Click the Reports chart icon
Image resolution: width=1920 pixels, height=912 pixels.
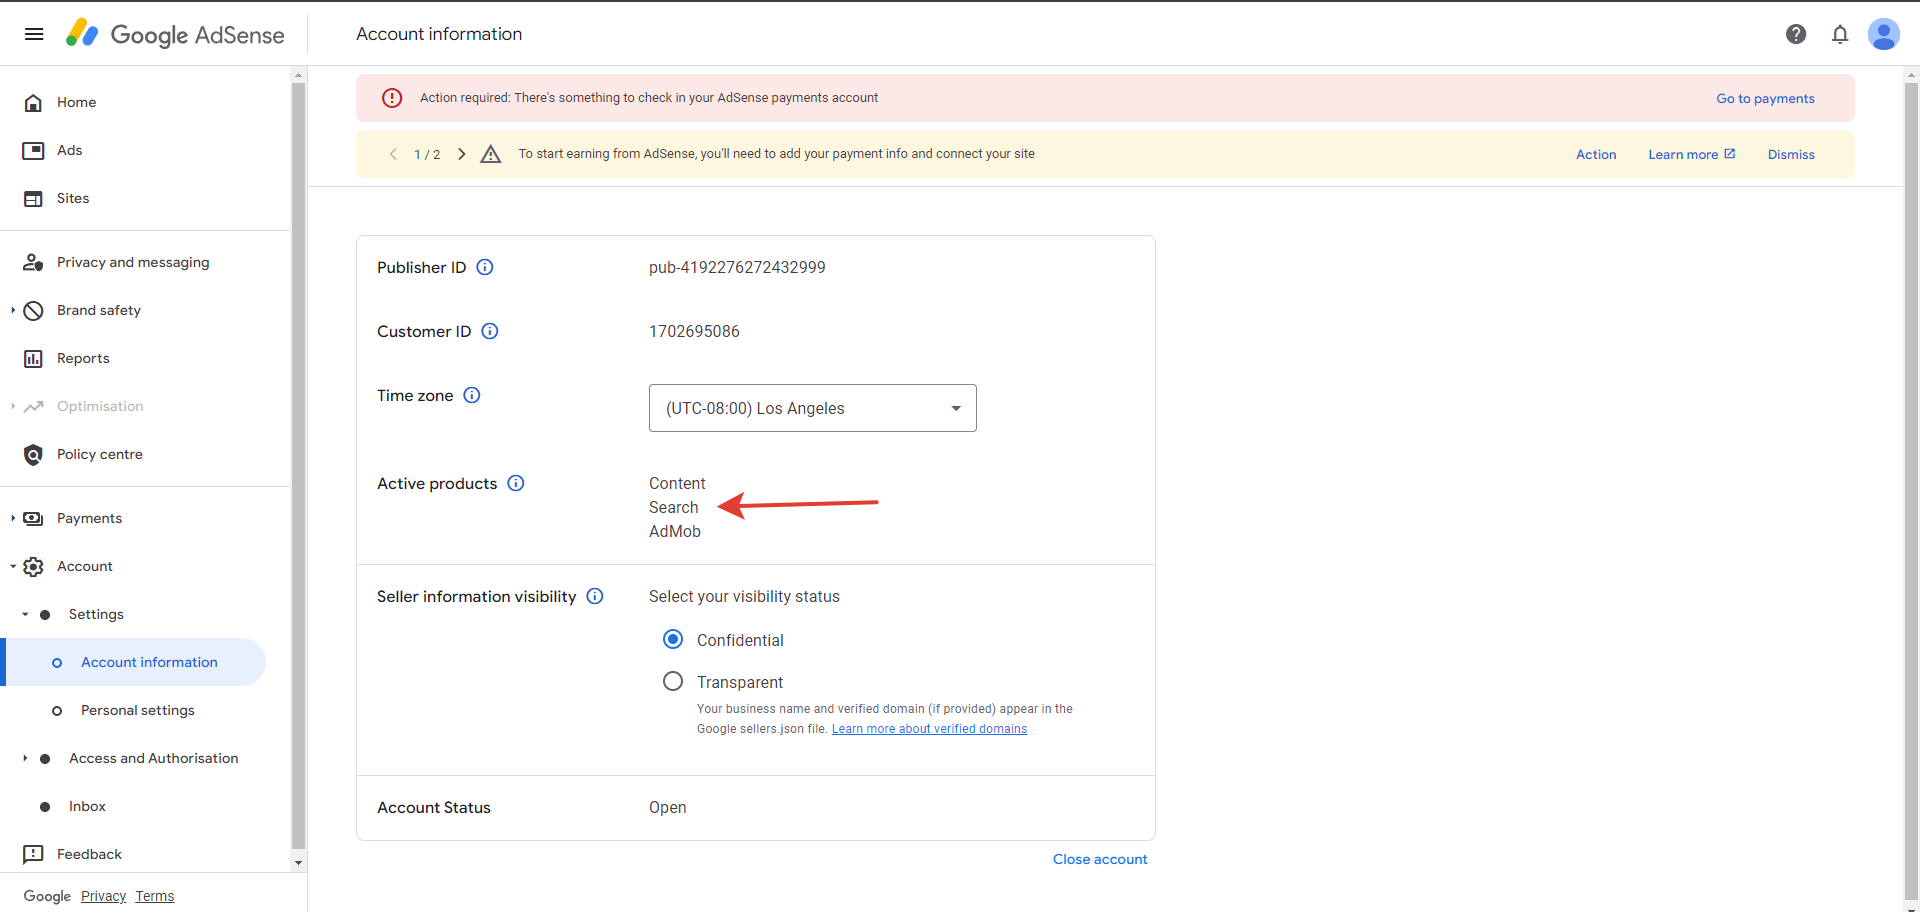(33, 359)
